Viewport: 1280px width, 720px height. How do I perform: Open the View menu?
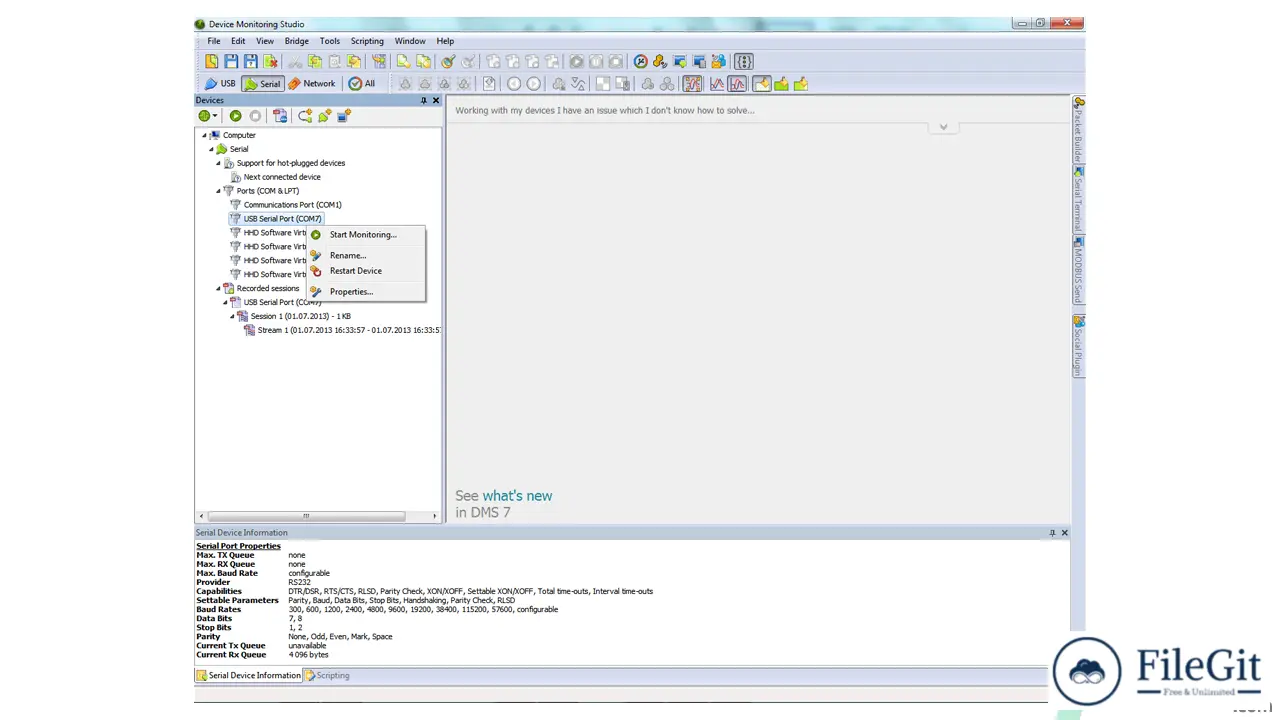pos(265,41)
